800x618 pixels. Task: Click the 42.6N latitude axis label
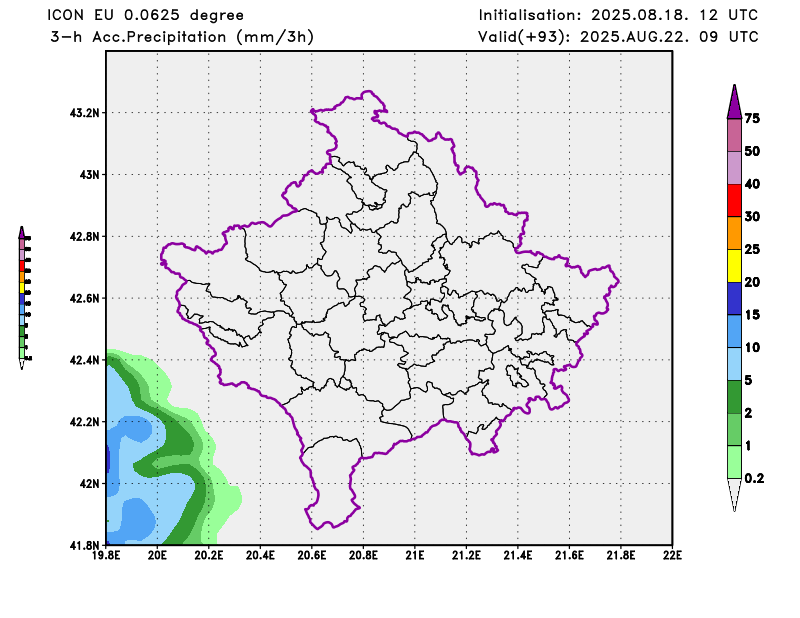85,298
